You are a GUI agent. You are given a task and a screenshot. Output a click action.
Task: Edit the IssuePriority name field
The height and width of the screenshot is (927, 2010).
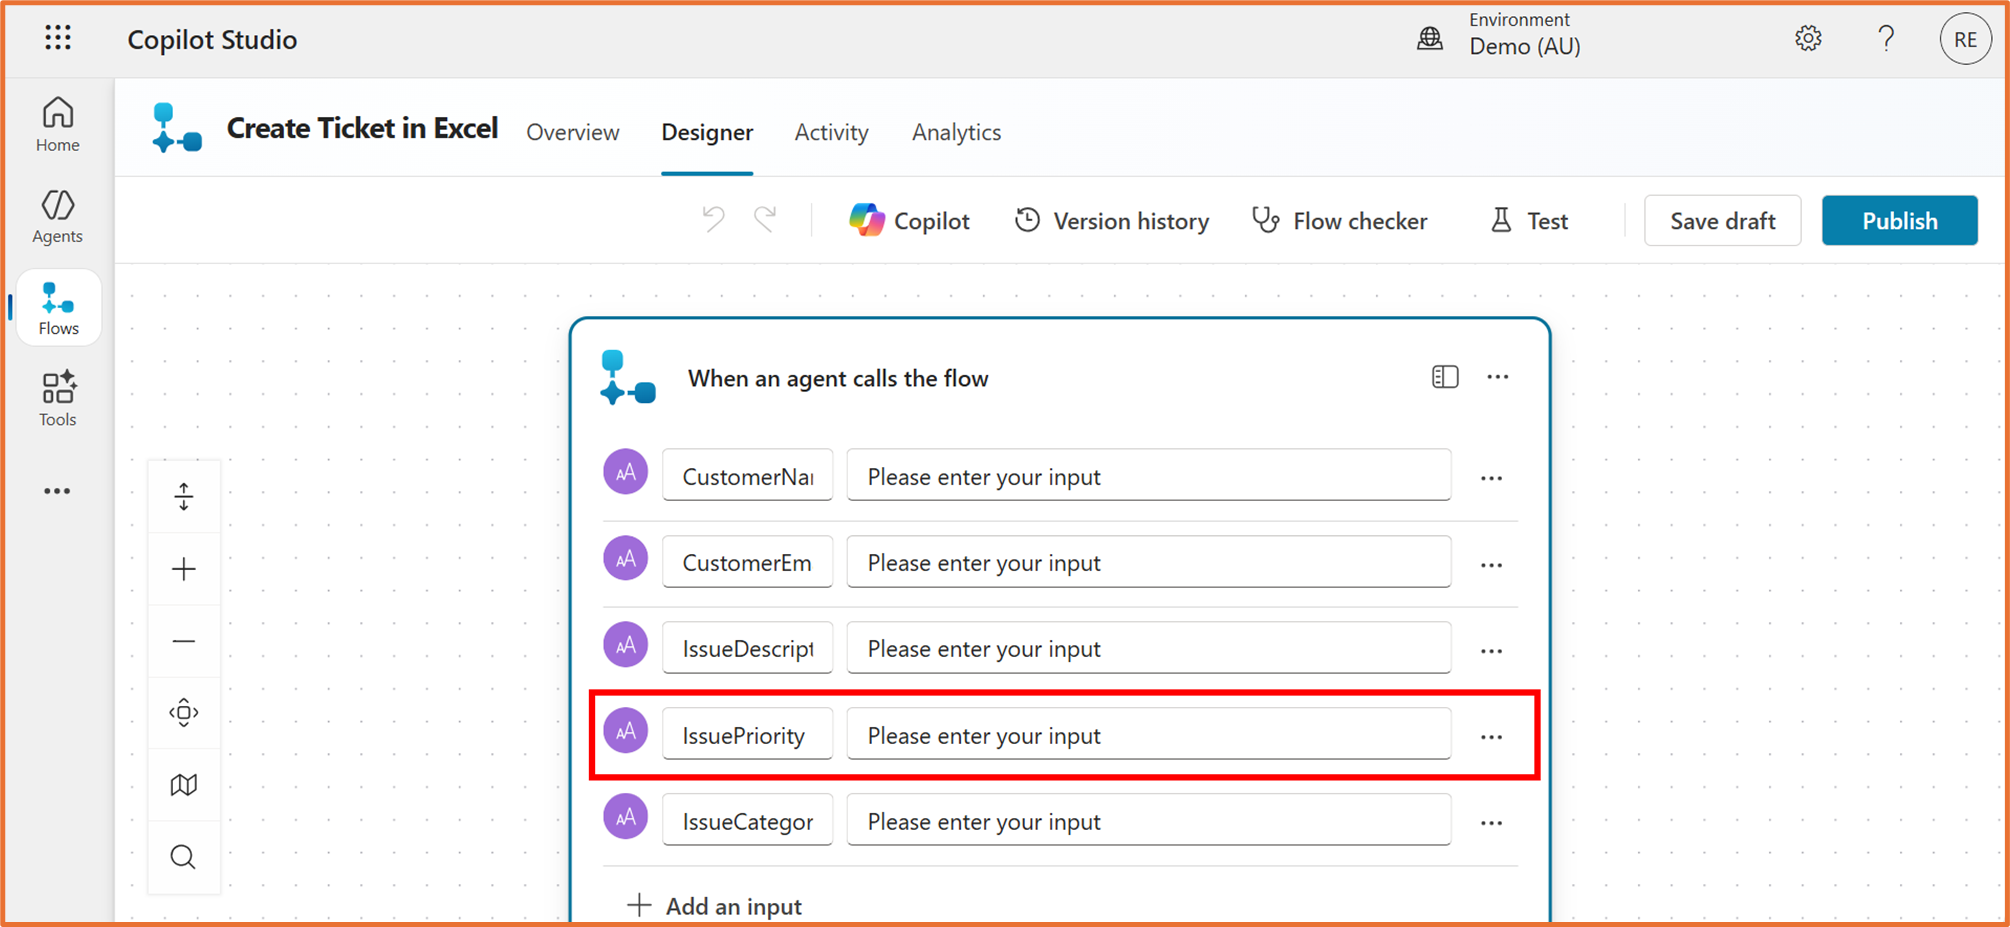click(747, 735)
